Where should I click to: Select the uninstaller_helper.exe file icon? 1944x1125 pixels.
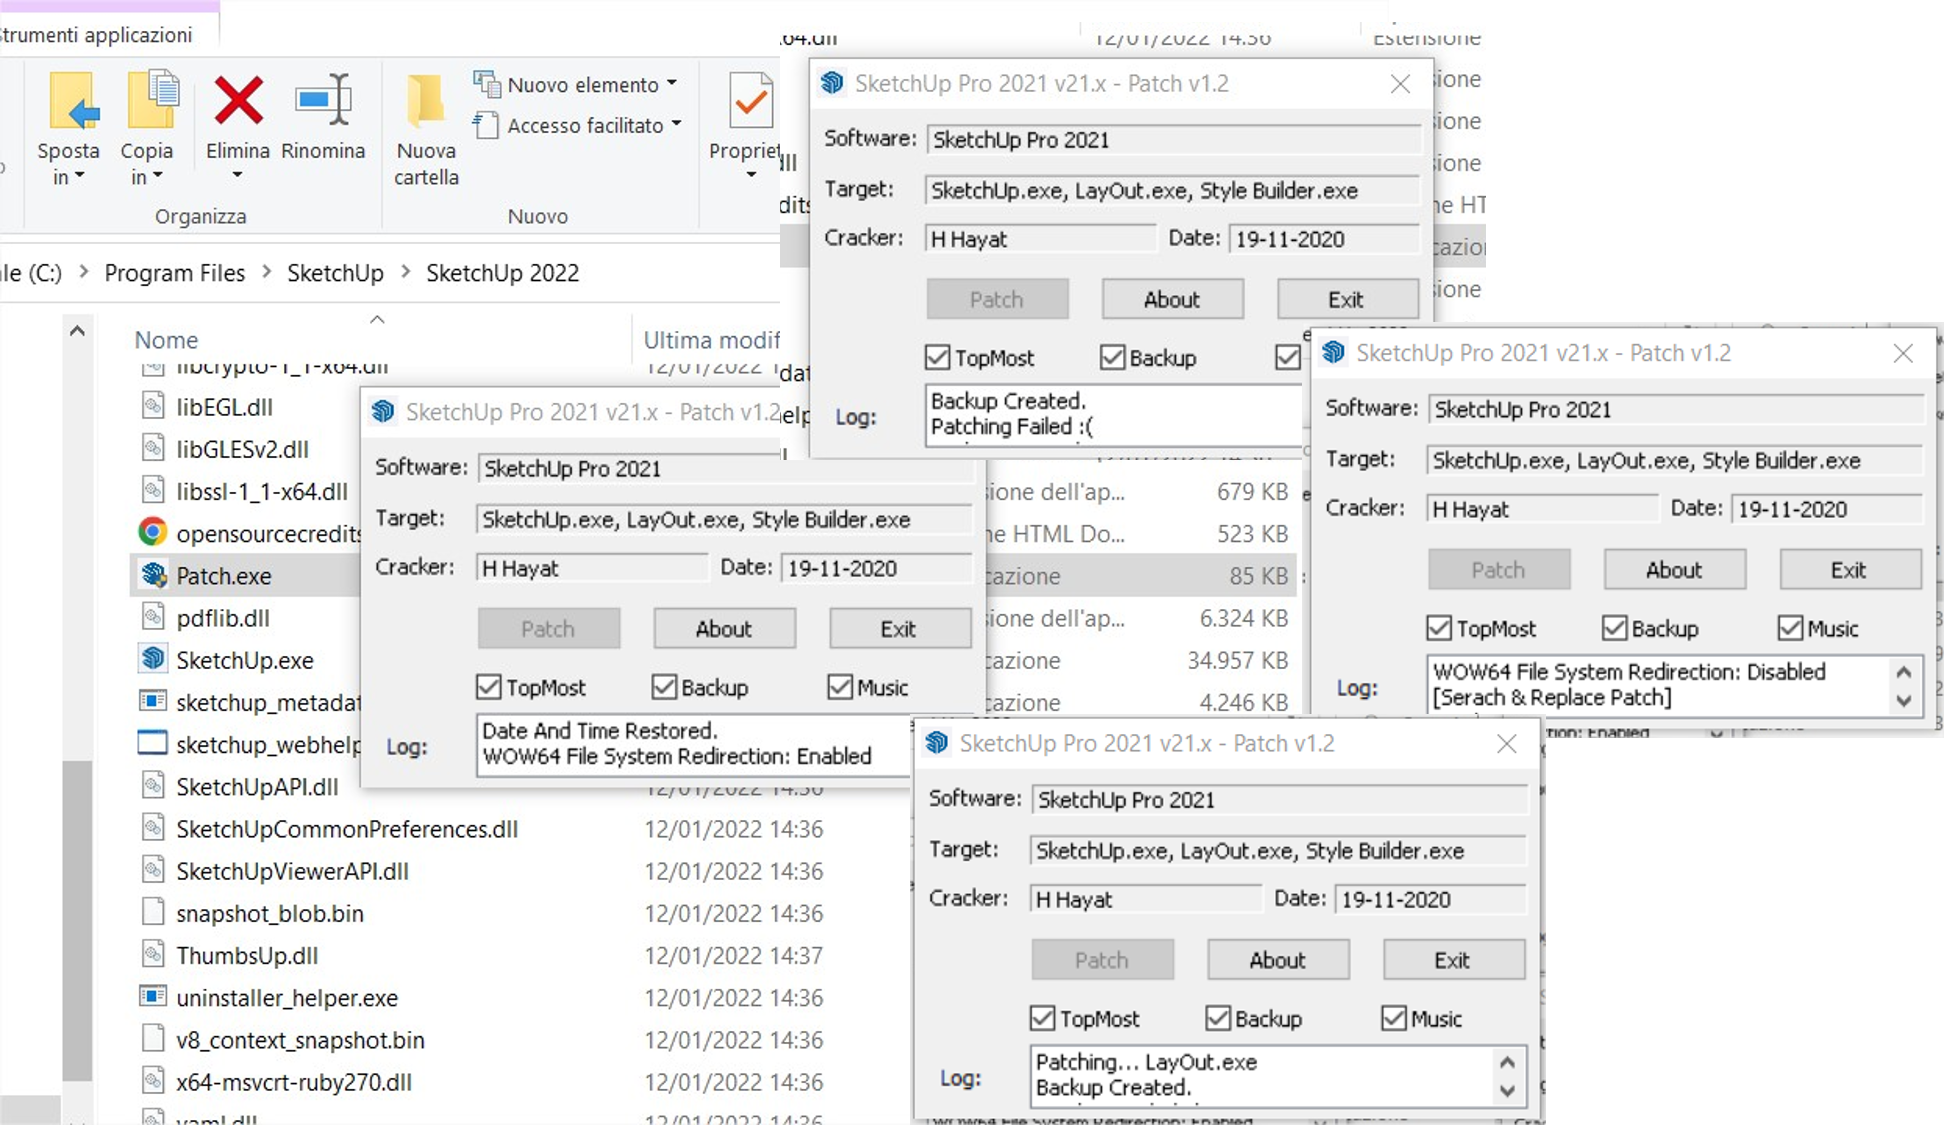click(x=153, y=996)
